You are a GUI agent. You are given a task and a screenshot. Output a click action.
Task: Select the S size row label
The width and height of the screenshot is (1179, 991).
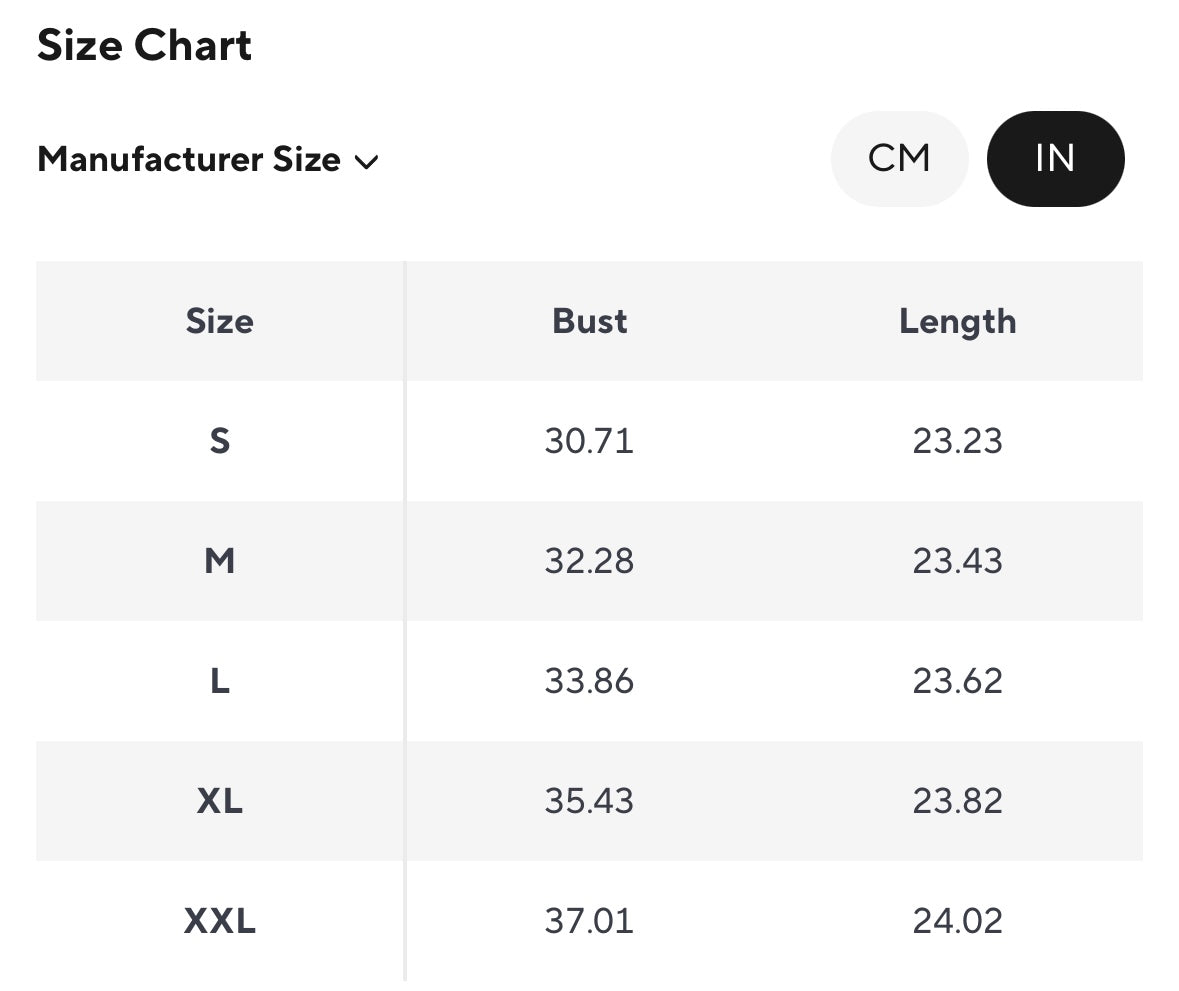tap(220, 441)
